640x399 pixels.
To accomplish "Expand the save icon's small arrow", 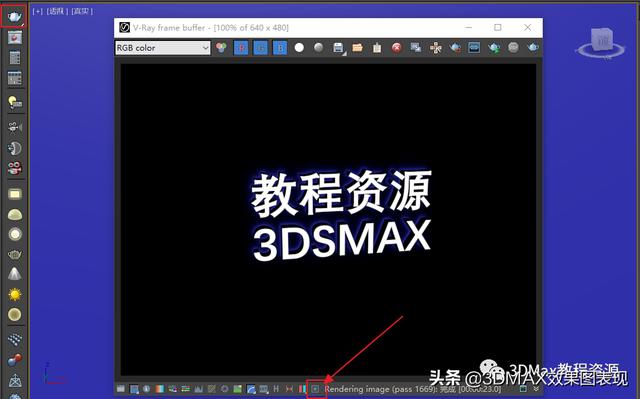I will 344,54.
